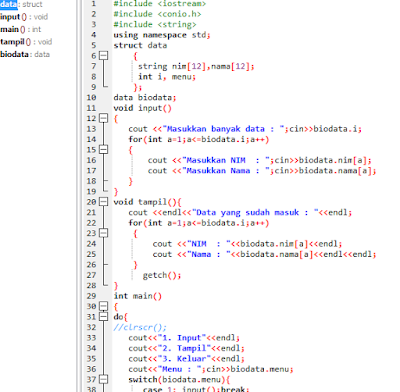Collapse the do-loop fold at line 31
This screenshot has height=392, width=400.
coord(104,317)
